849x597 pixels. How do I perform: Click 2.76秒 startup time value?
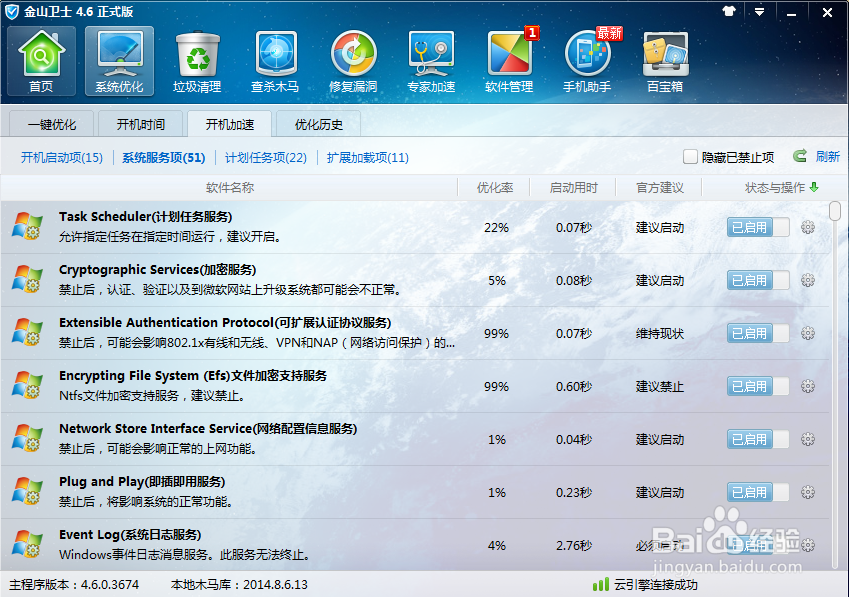pyautogui.click(x=574, y=546)
